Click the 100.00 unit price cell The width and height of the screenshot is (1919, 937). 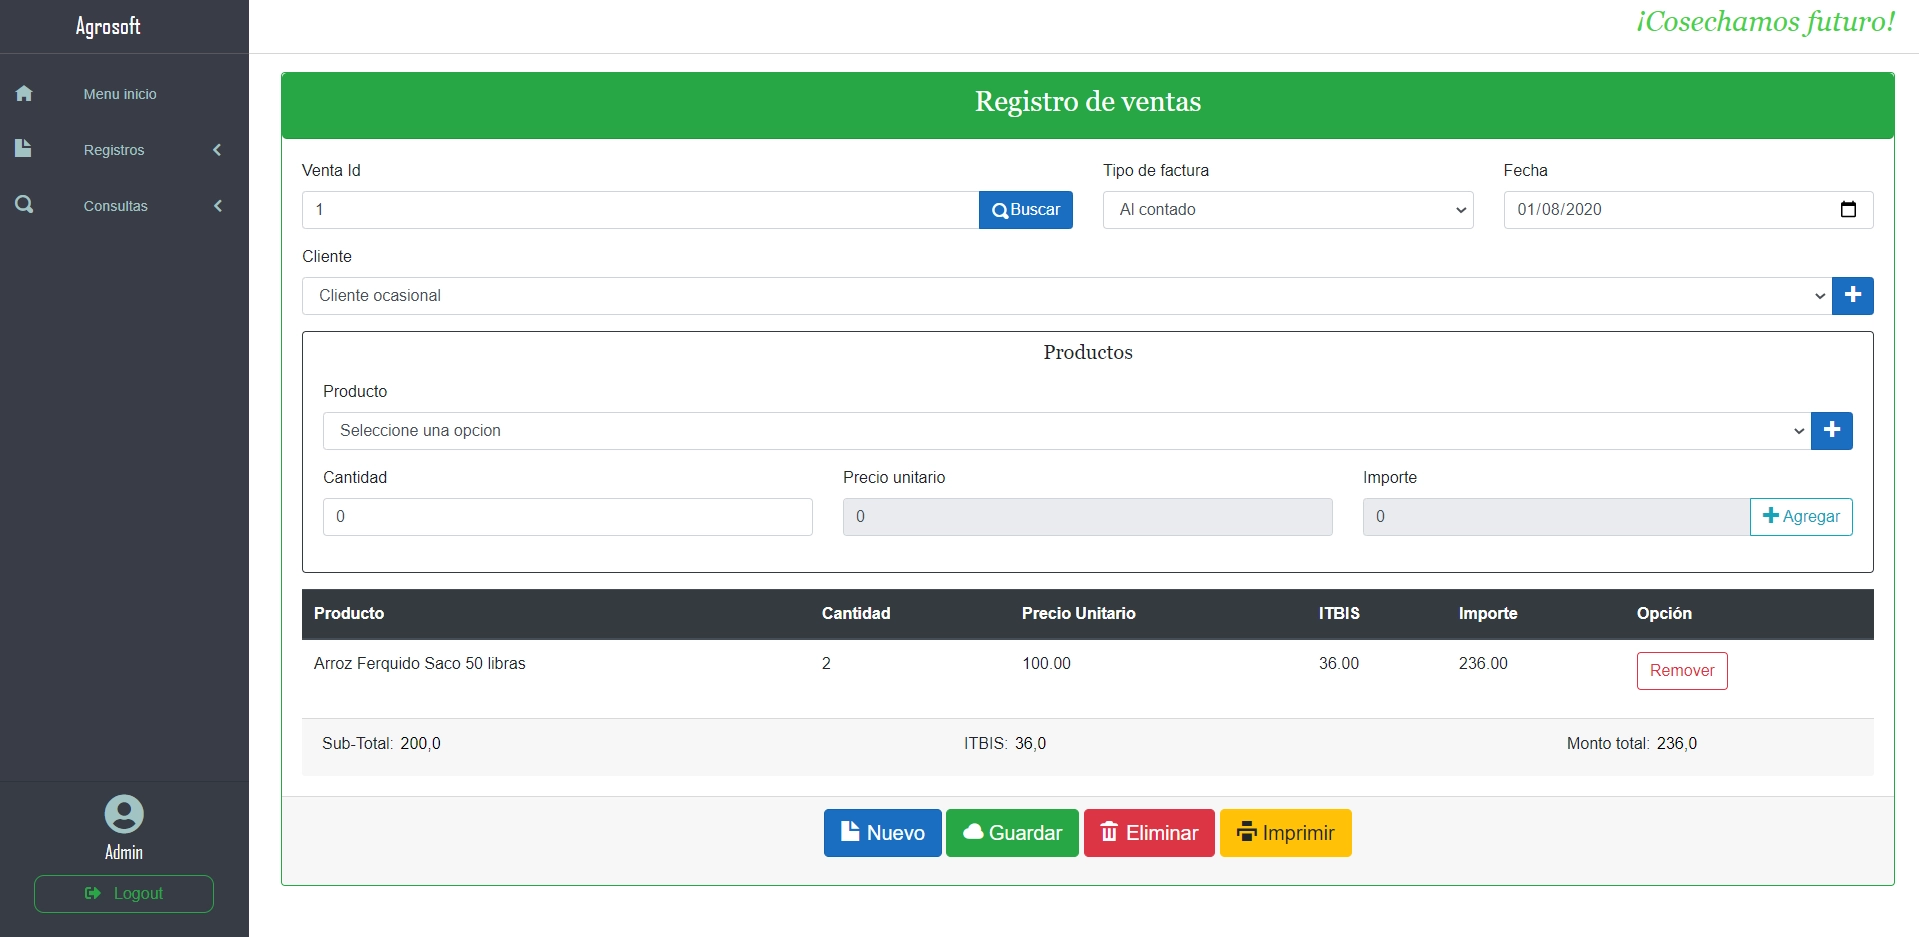[1046, 664]
